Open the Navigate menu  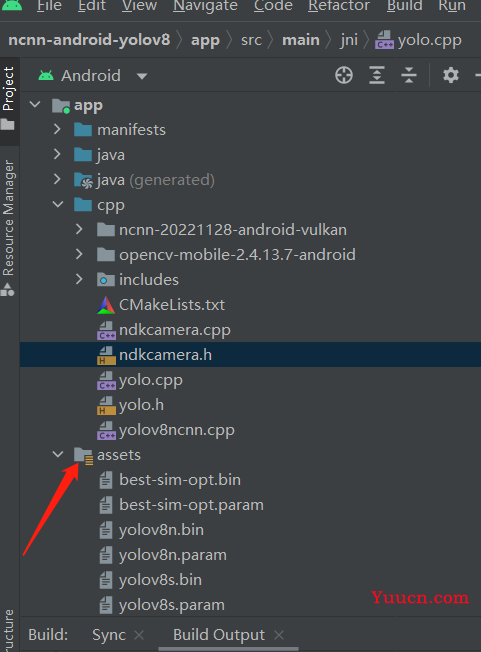click(205, 6)
